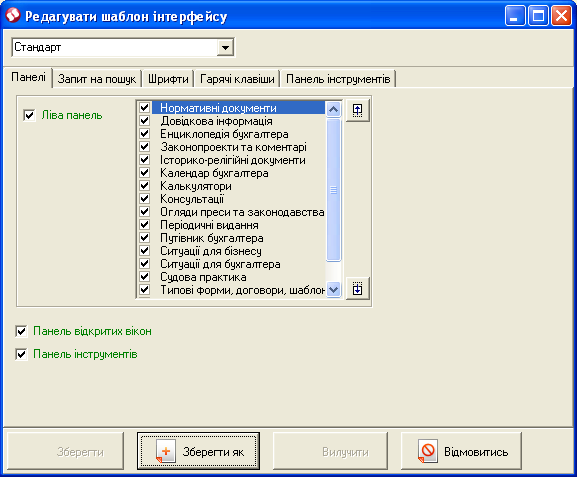577x477 pixels.
Task: Switch to the Панелі tab
Action: pyautogui.click(x=28, y=77)
